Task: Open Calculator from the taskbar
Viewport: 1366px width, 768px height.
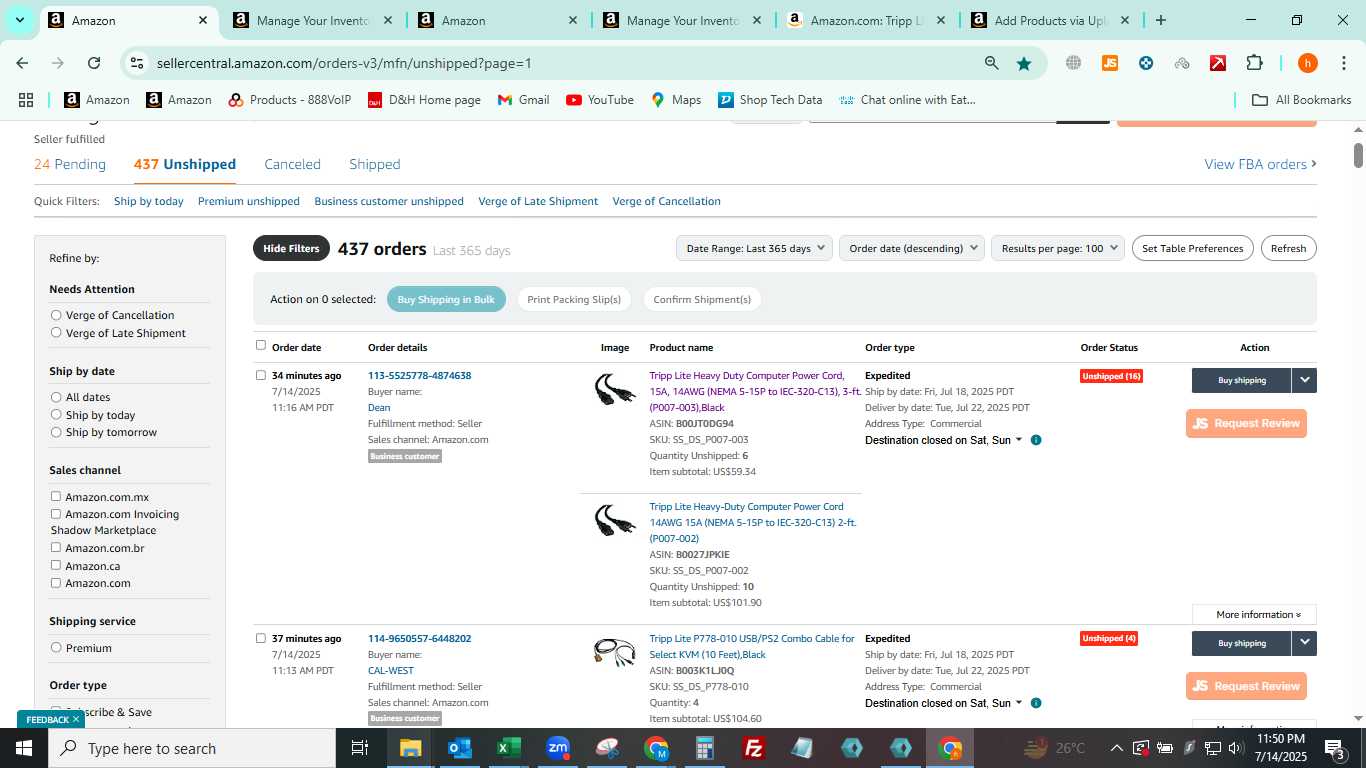Action: tap(705, 748)
